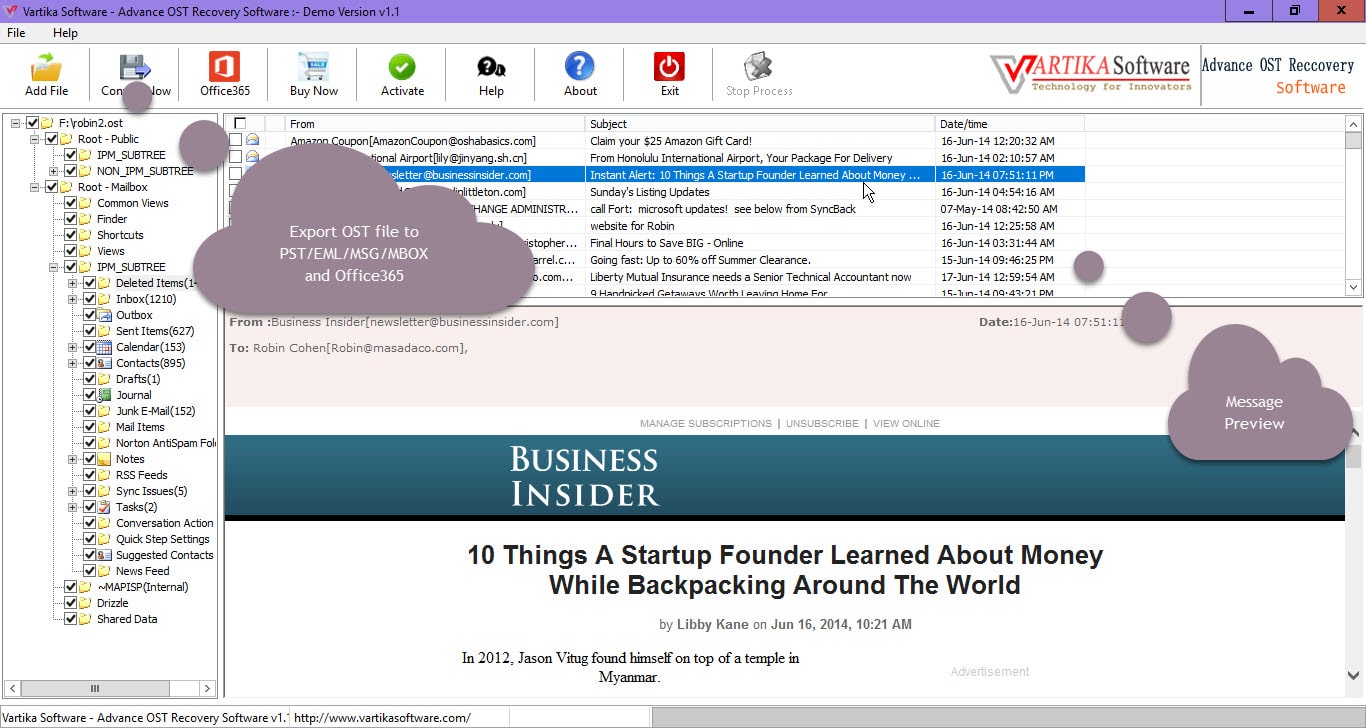
Task: Select the Inbox(1210) folder icon
Action: point(105,299)
